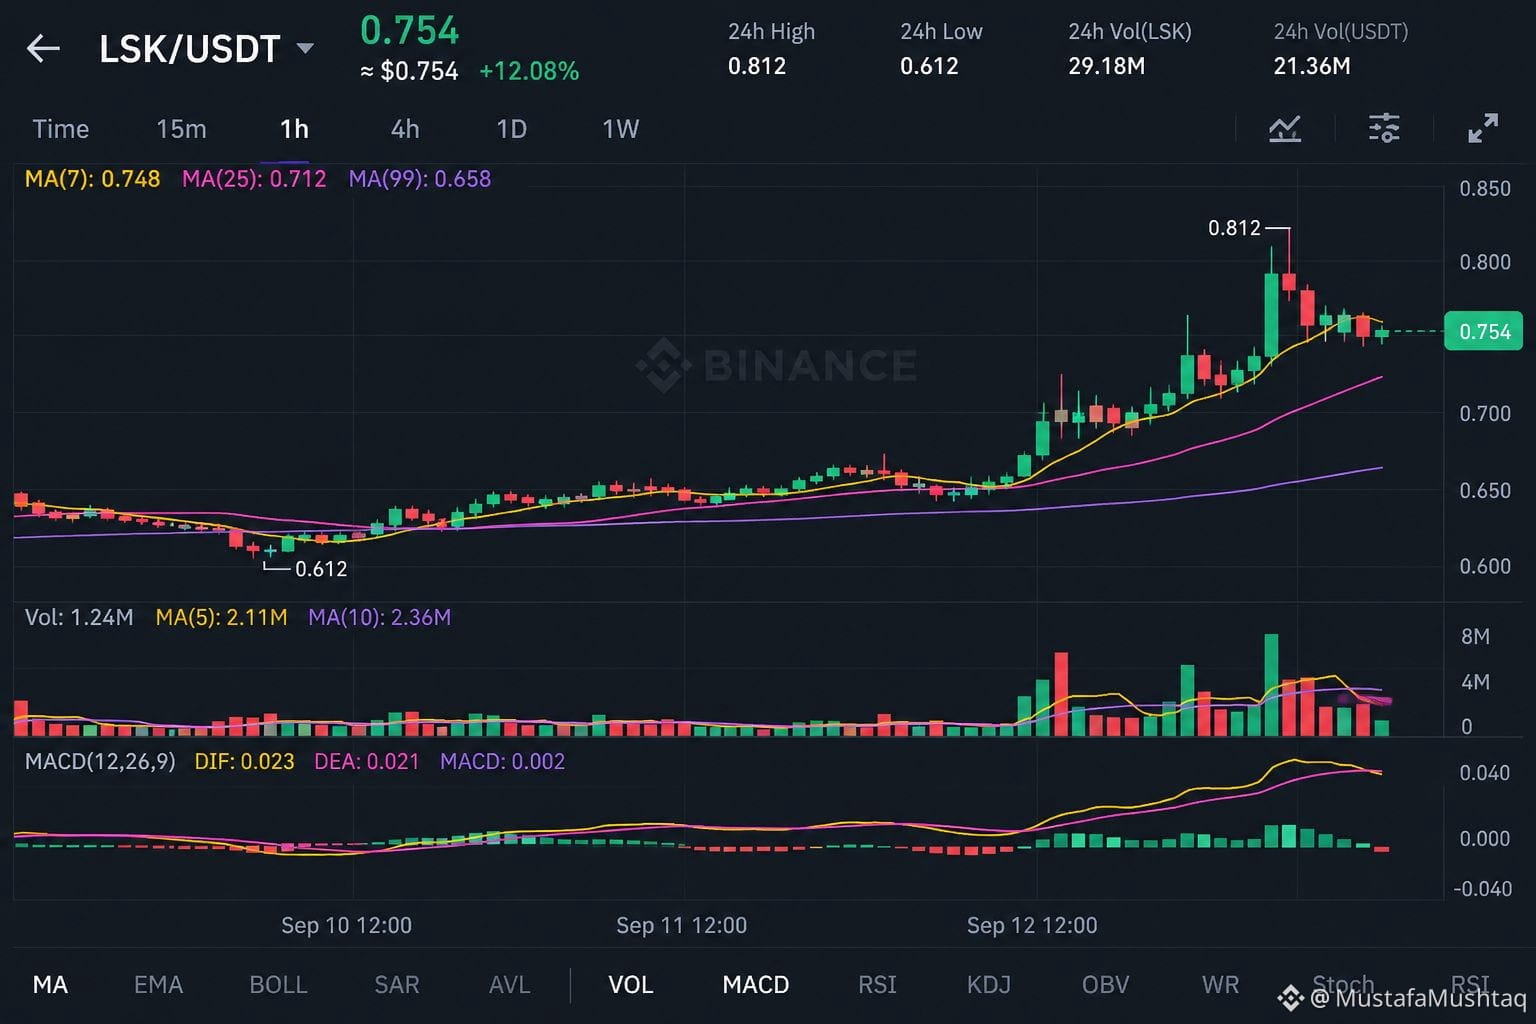
Task: Click the 0.812 high price marker
Action: (1234, 228)
